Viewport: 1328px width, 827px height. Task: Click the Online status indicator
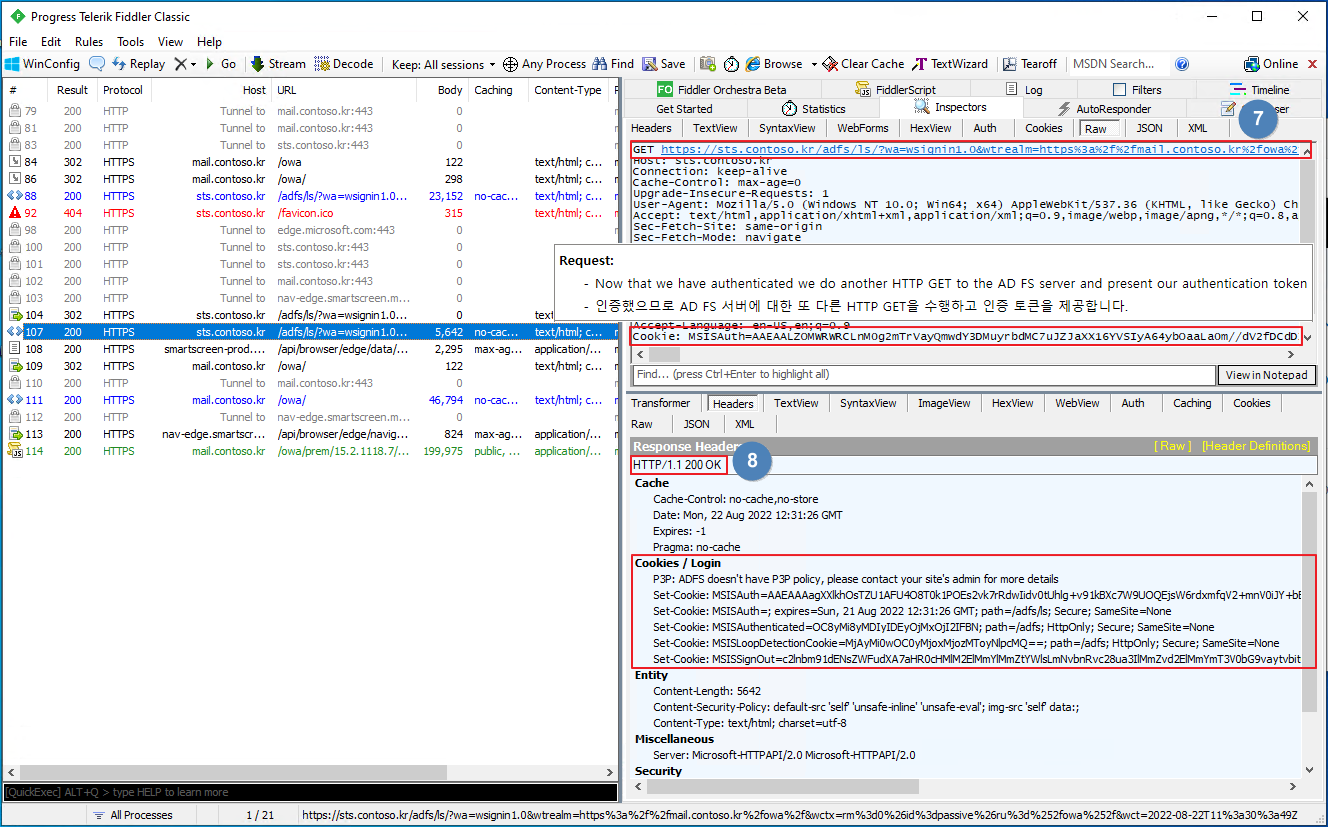1271,64
